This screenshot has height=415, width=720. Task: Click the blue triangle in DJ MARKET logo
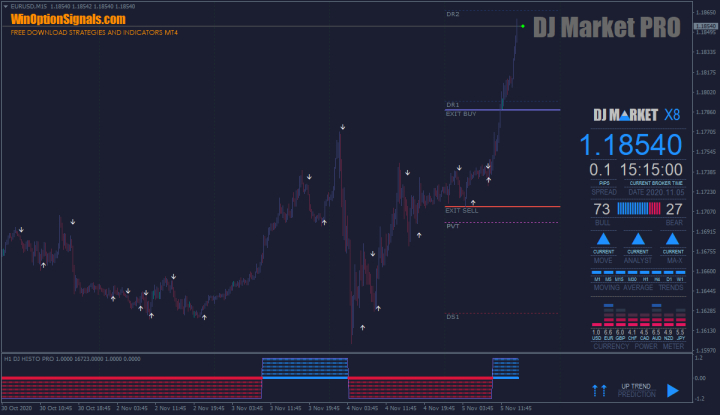click(x=624, y=116)
